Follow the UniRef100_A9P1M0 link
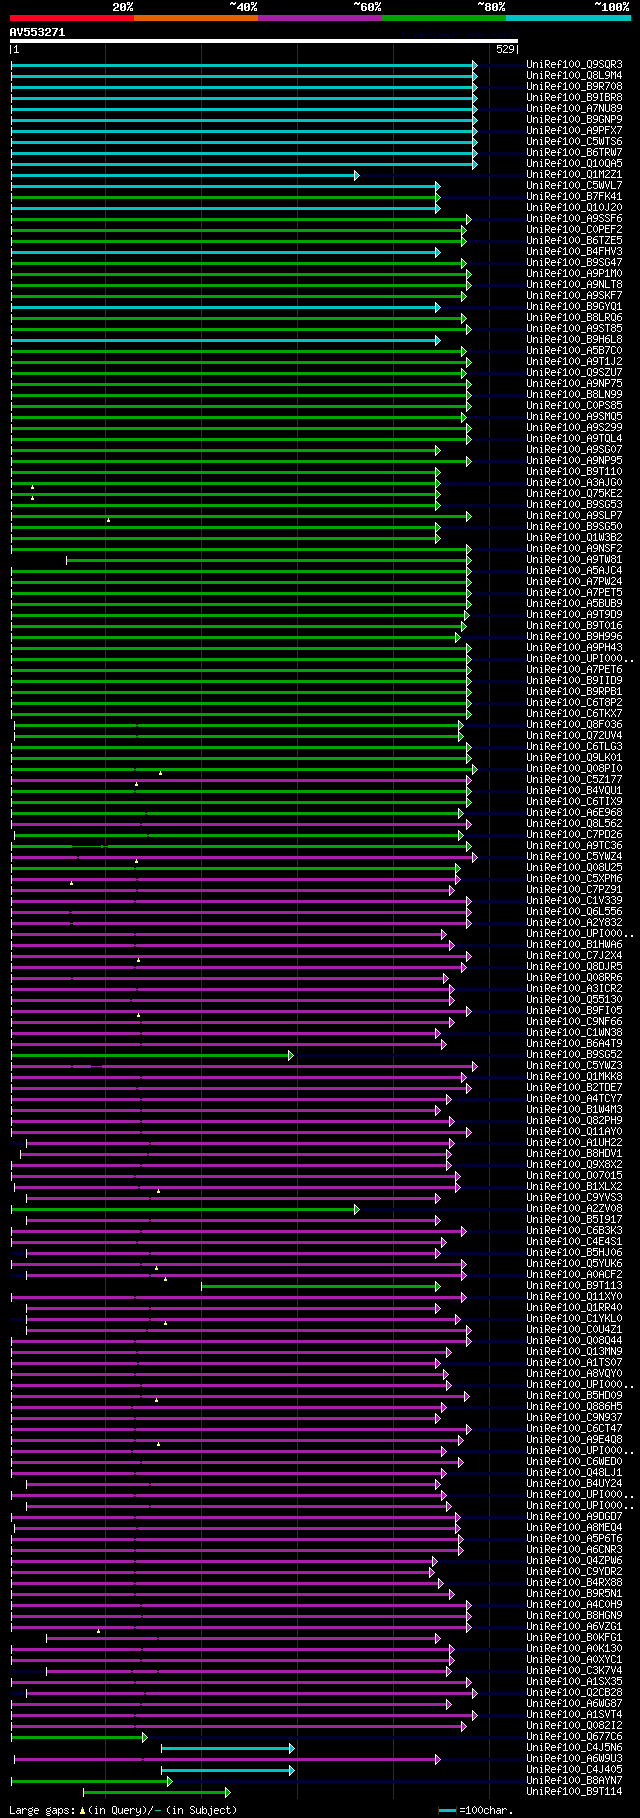This screenshot has width=640, height=1818. pyautogui.click(x=574, y=274)
